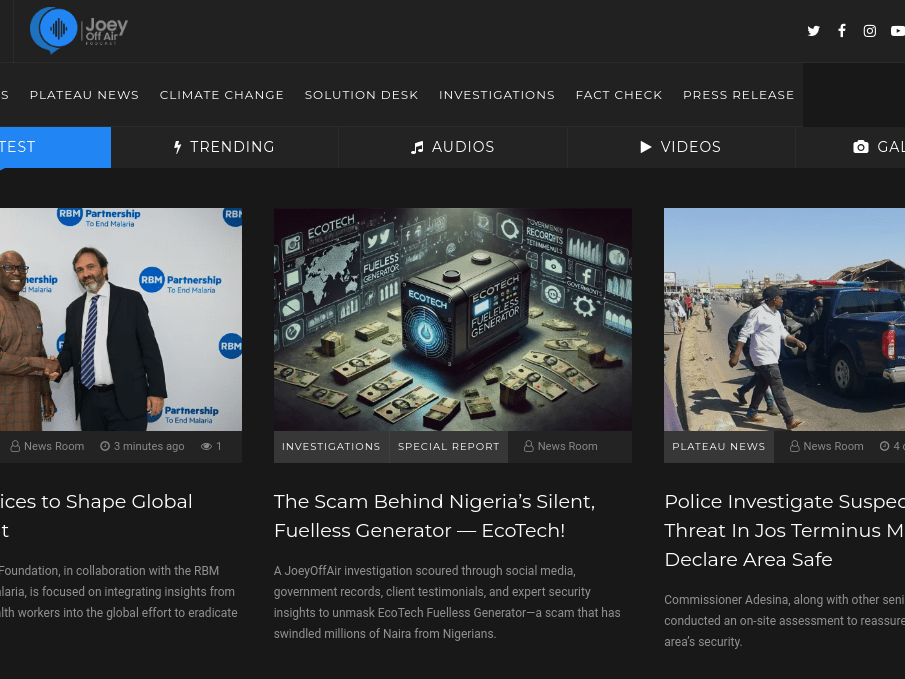Click the author icon on Police article

click(794, 446)
